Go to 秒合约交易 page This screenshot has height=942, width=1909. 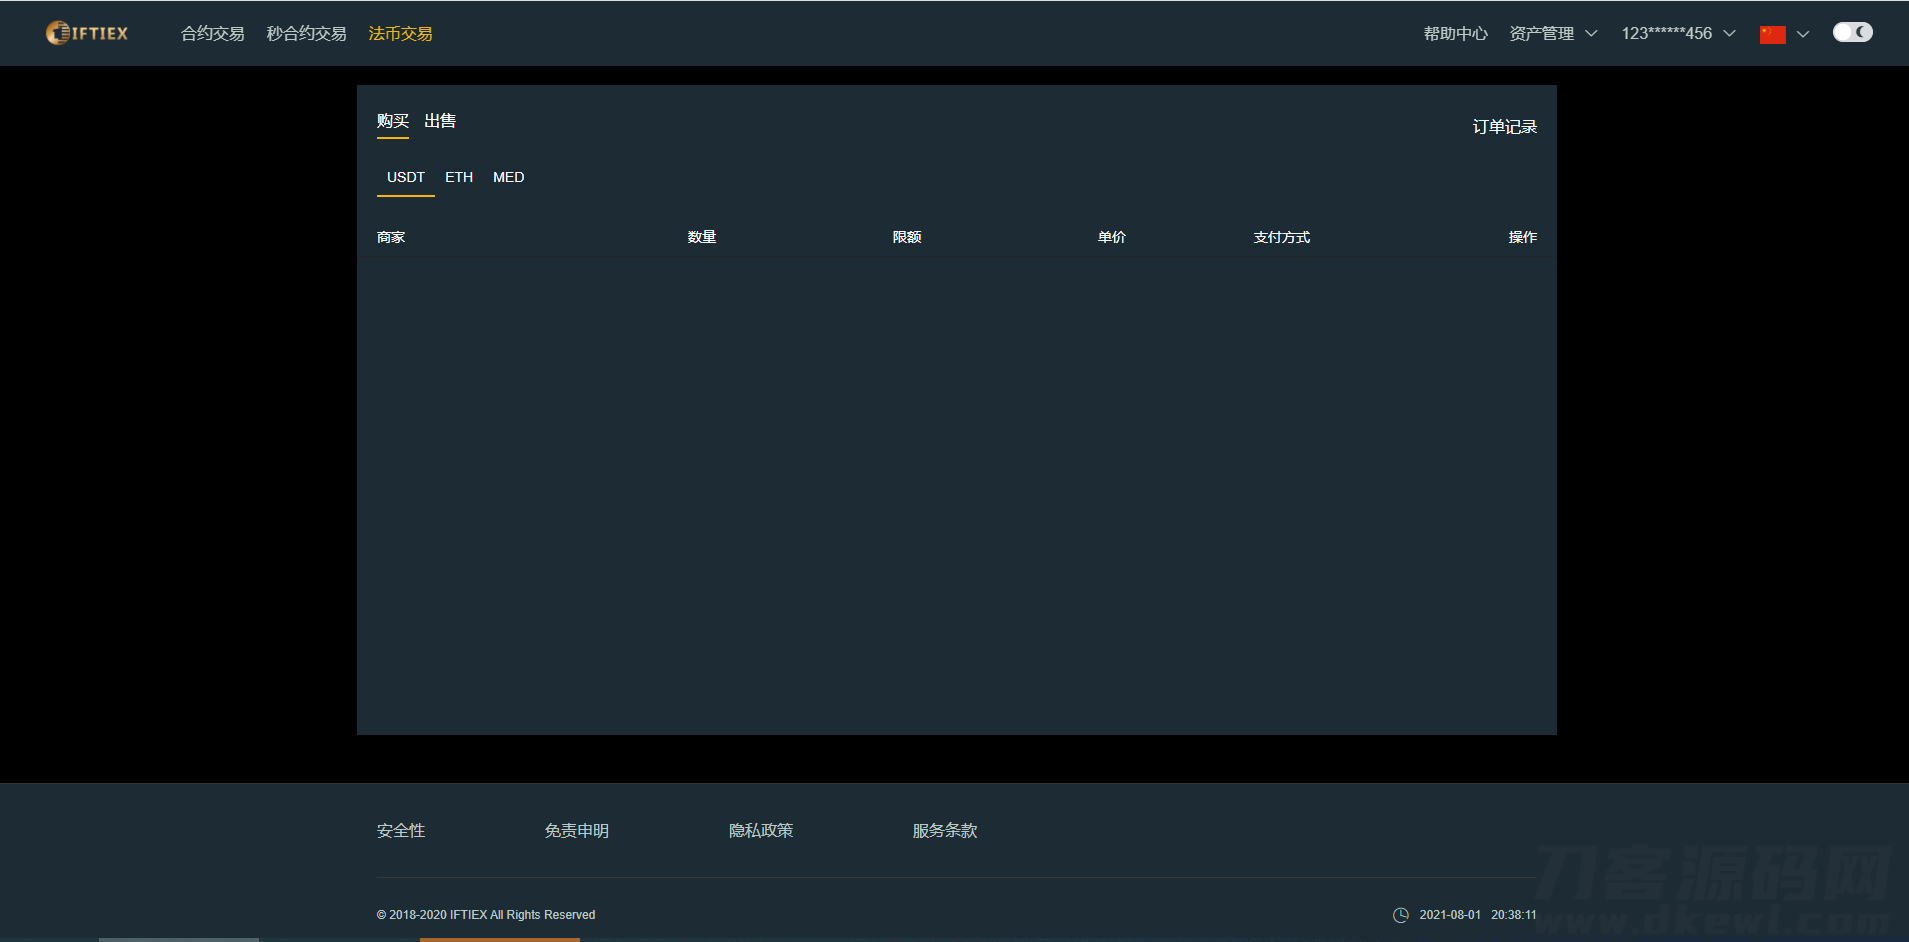306,34
